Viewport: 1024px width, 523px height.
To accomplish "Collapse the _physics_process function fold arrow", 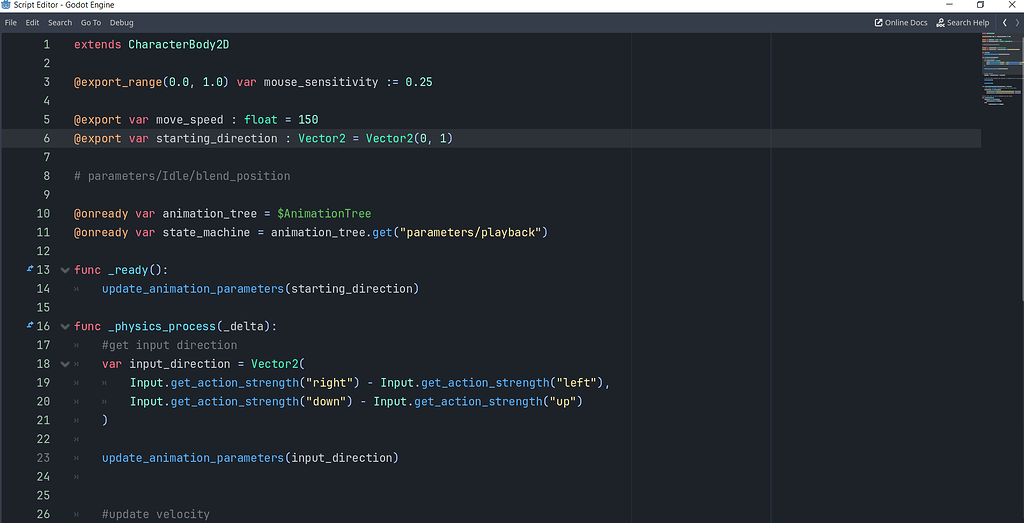I will click(x=65, y=326).
